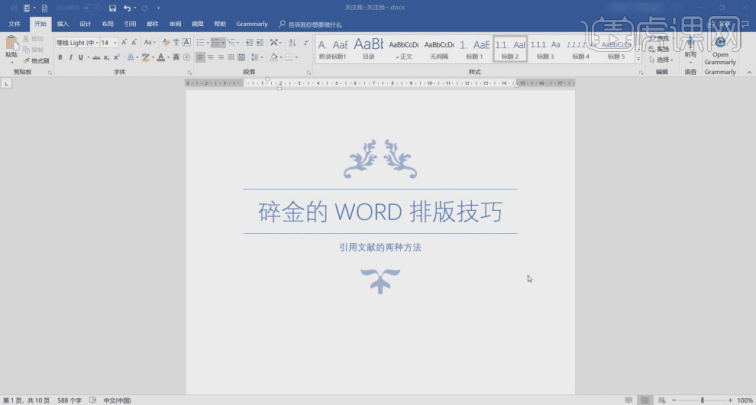
Task: Click the Tell Me search box
Action: pos(310,25)
